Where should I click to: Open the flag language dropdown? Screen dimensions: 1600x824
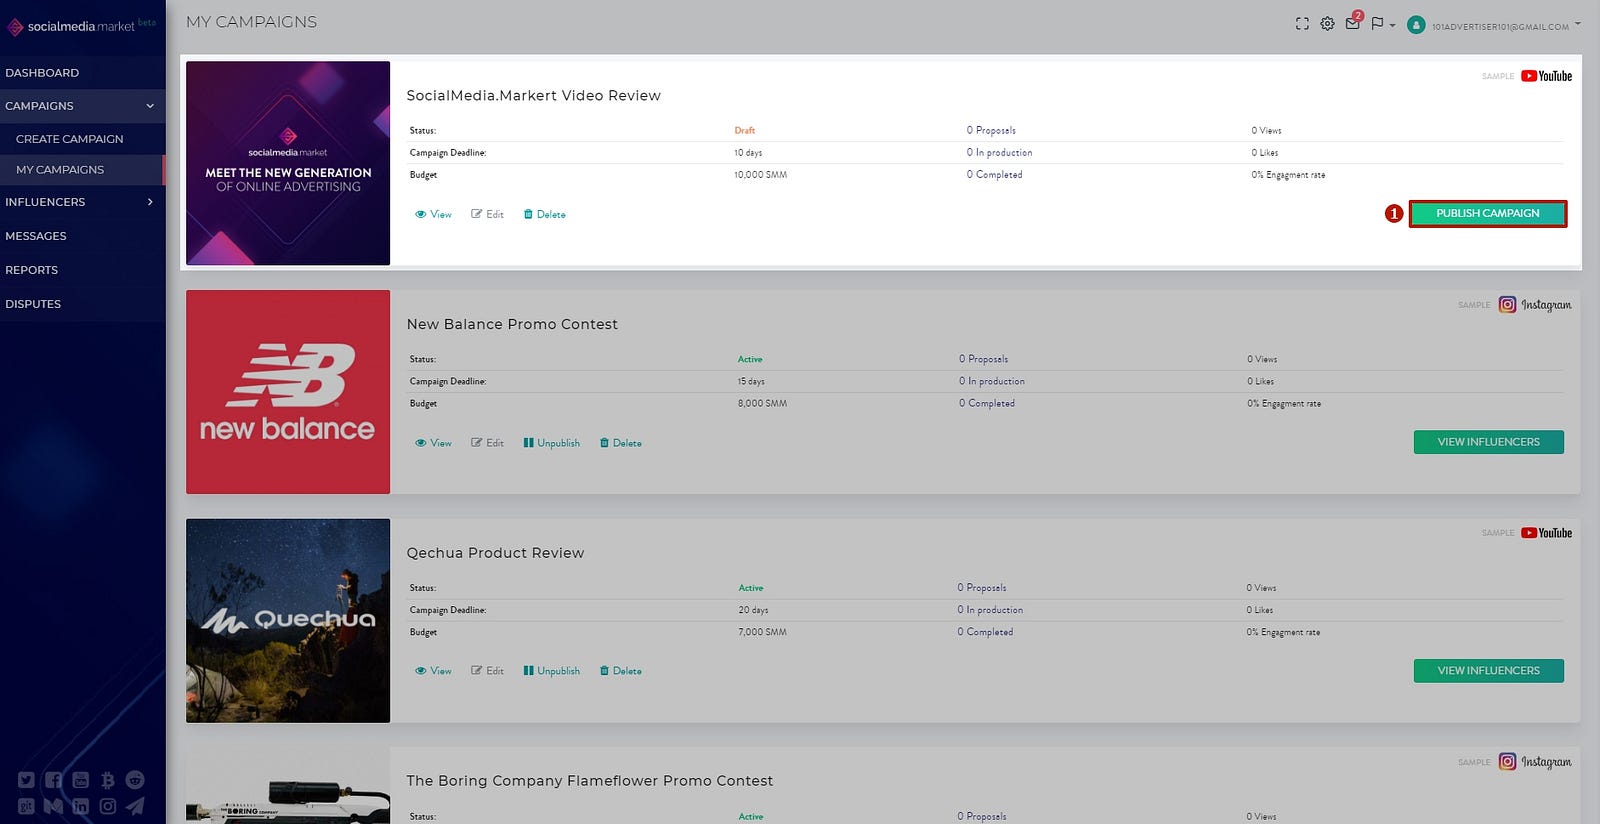(1382, 24)
